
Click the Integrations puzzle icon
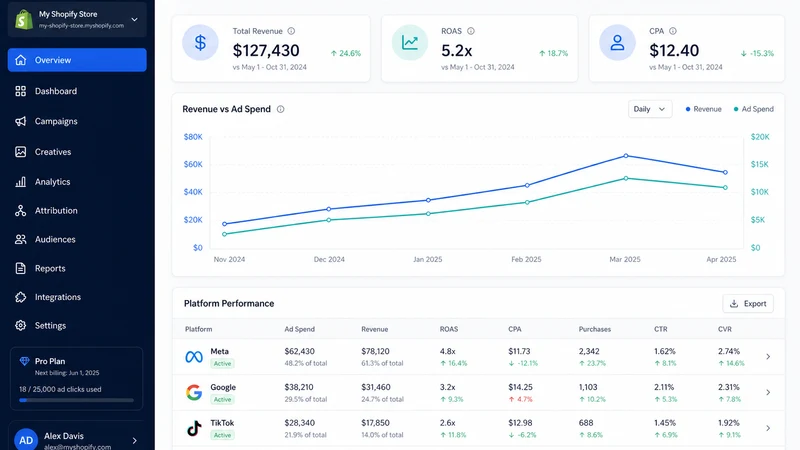click(x=20, y=297)
